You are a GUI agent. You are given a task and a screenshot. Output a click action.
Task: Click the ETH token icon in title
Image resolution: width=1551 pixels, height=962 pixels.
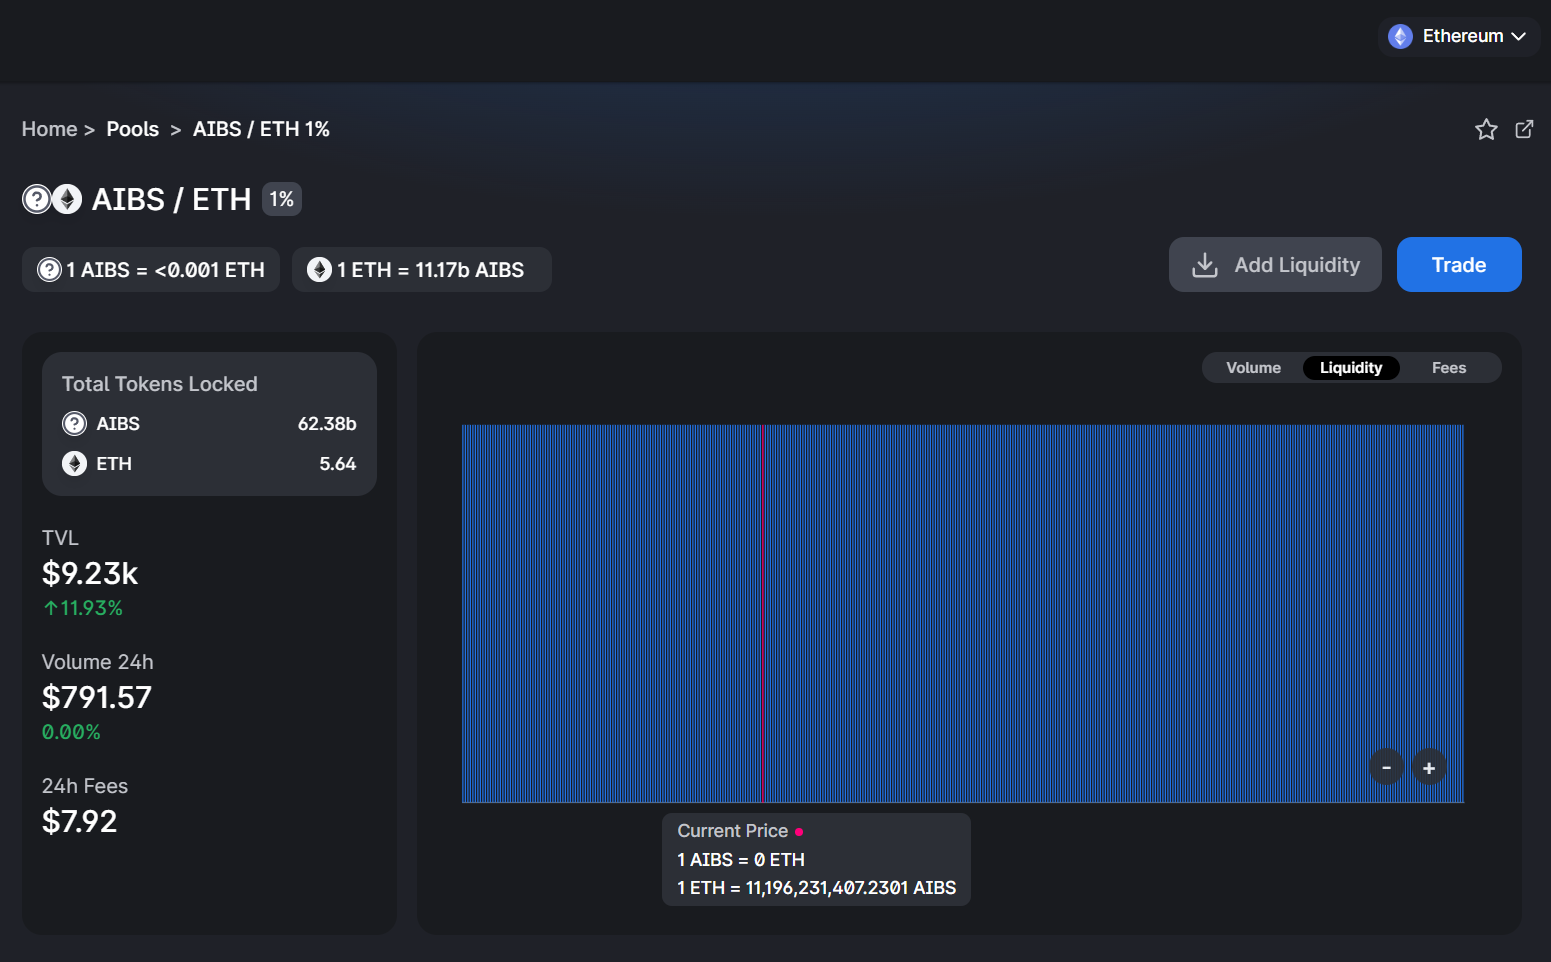[x=67, y=199]
